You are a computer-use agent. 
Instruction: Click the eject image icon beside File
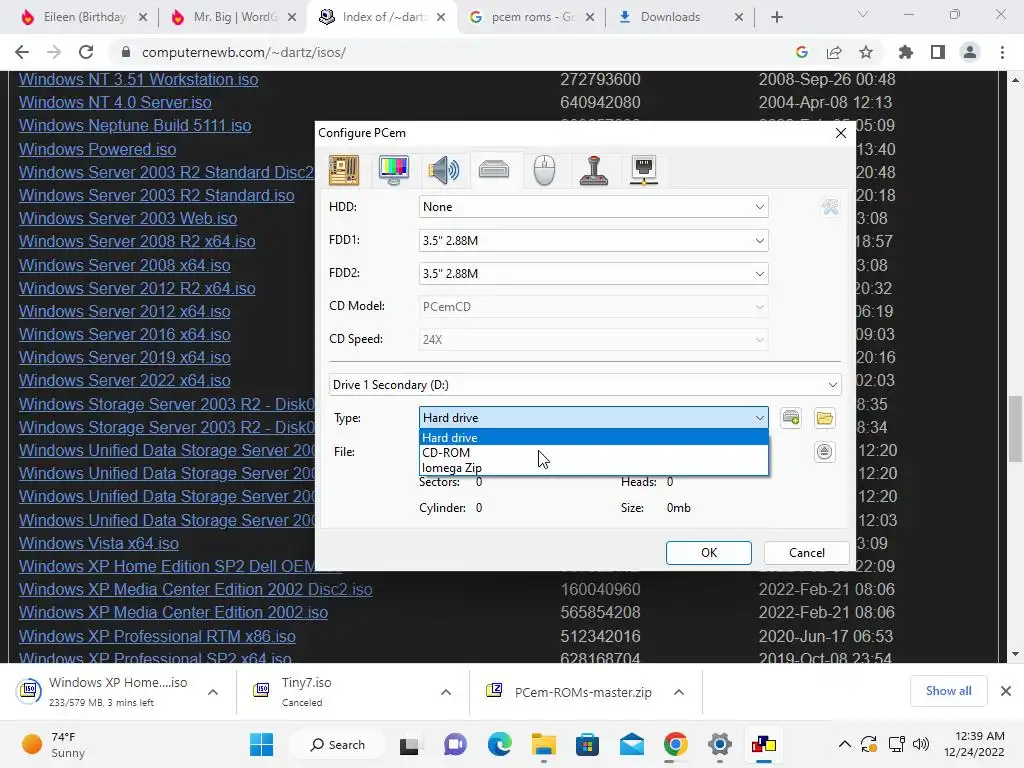point(824,451)
